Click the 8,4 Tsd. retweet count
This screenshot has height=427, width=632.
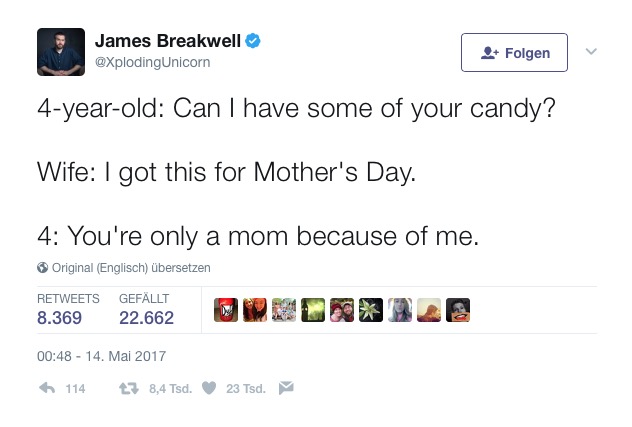click(x=169, y=389)
